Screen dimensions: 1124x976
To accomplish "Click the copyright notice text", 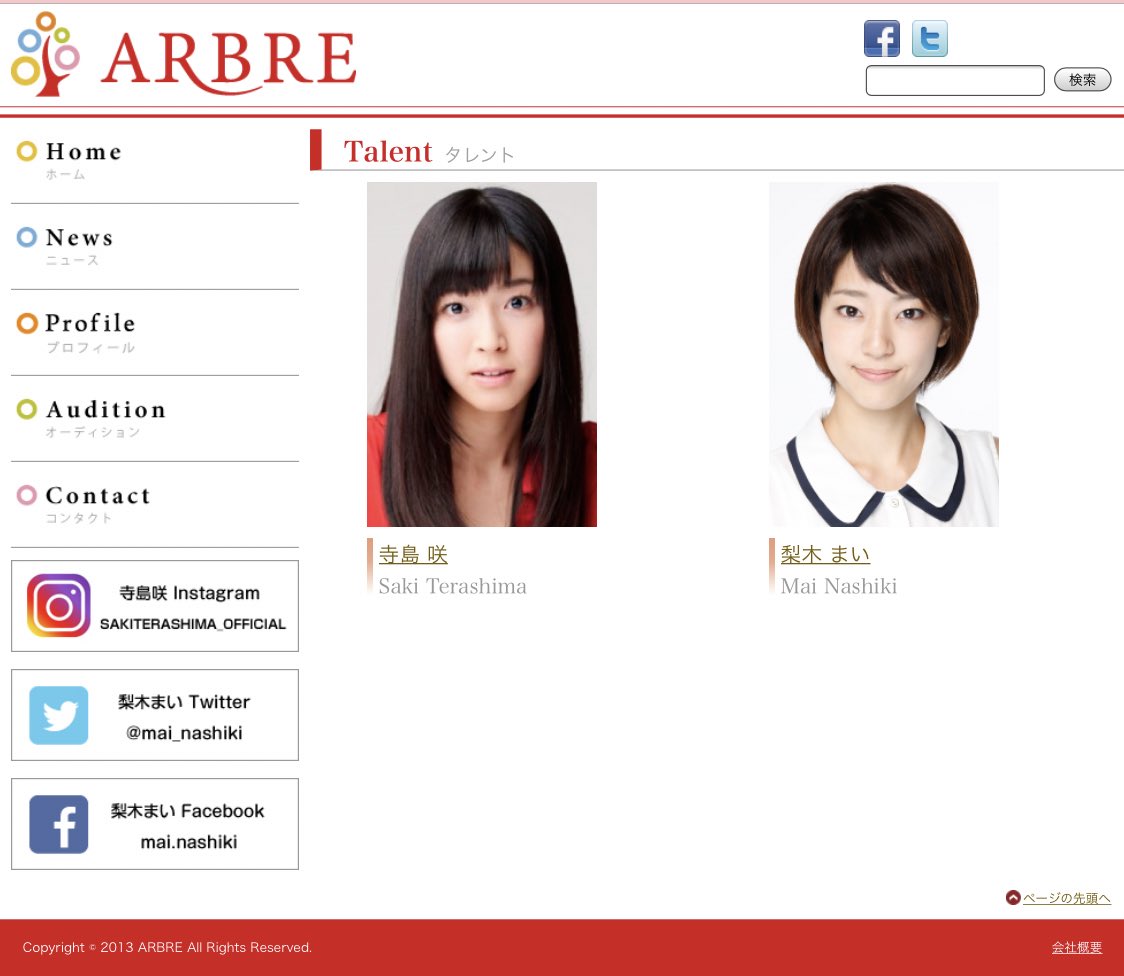I will 167,947.
